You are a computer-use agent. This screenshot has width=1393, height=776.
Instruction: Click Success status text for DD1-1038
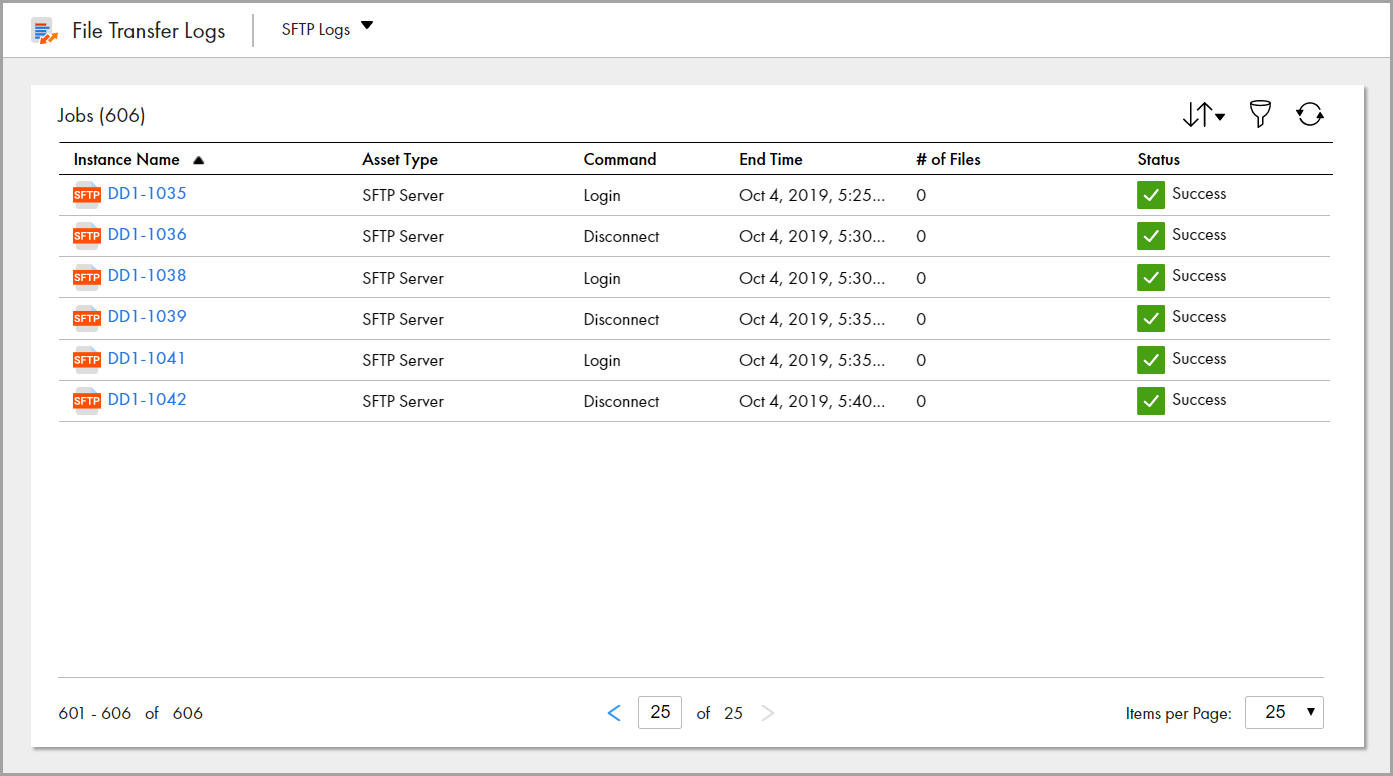point(1199,275)
